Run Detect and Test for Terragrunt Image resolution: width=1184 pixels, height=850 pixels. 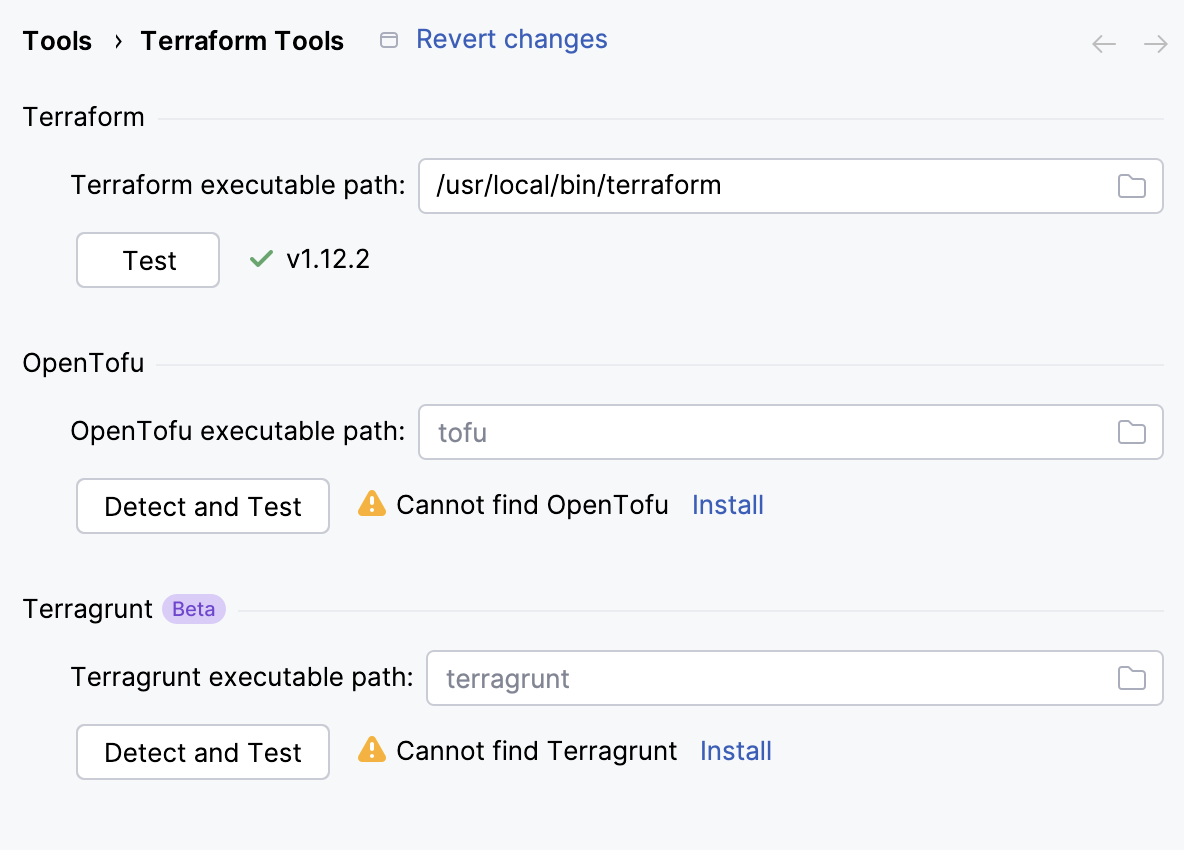[x=202, y=752]
